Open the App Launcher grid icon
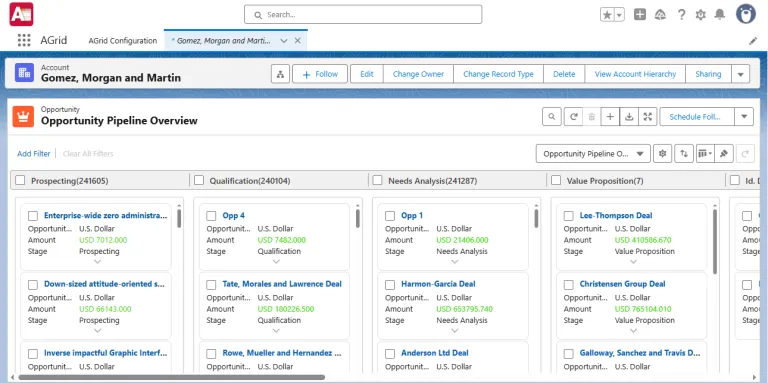Viewport: 768px width, 383px height. pos(24,40)
